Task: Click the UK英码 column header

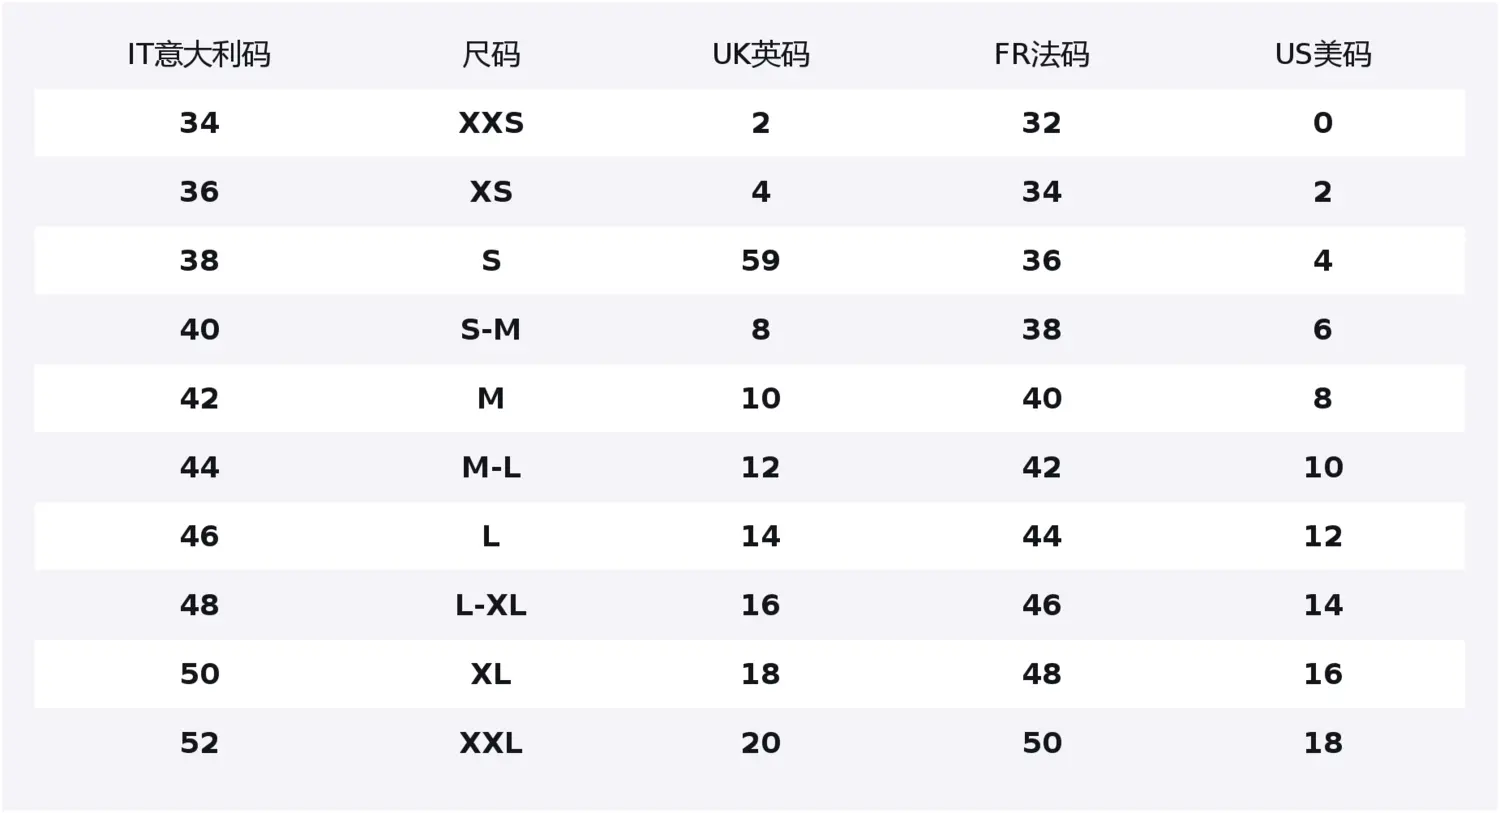Action: 761,54
